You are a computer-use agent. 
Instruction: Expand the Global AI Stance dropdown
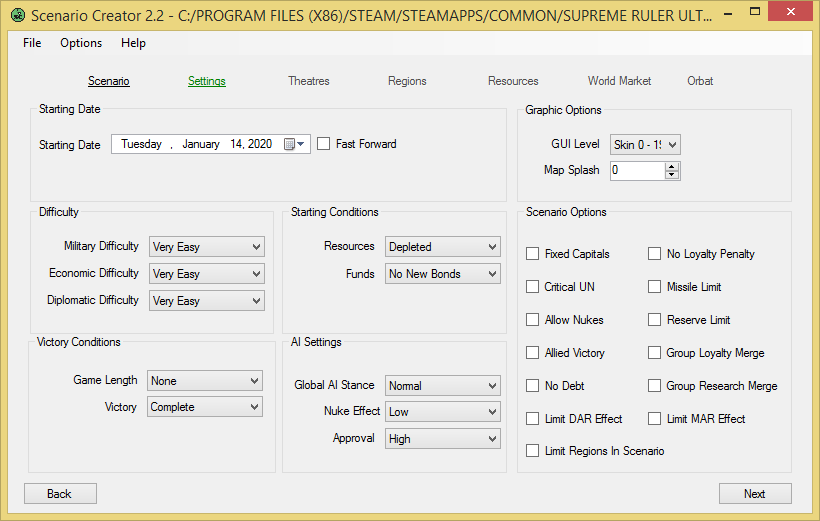pos(442,386)
